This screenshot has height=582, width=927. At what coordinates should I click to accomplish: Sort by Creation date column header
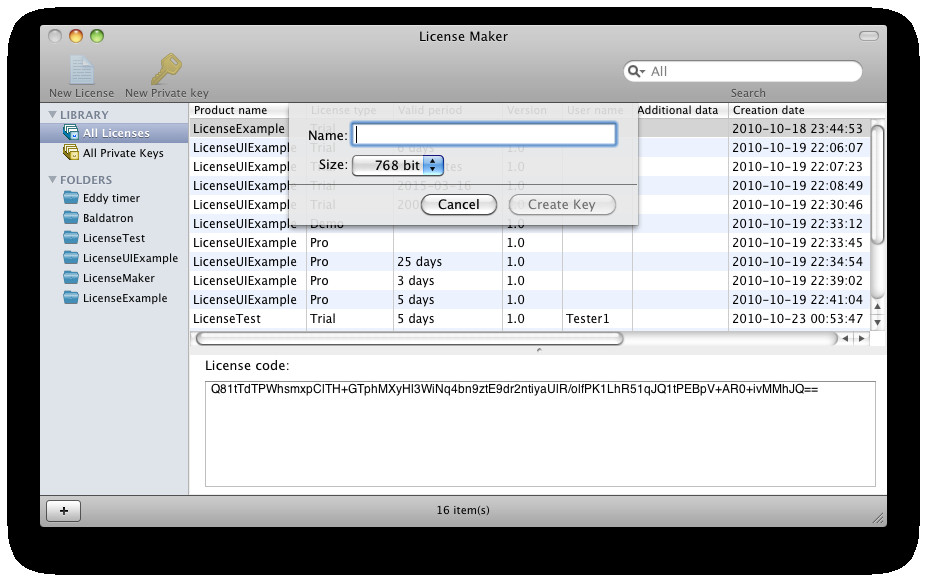[x=799, y=110]
